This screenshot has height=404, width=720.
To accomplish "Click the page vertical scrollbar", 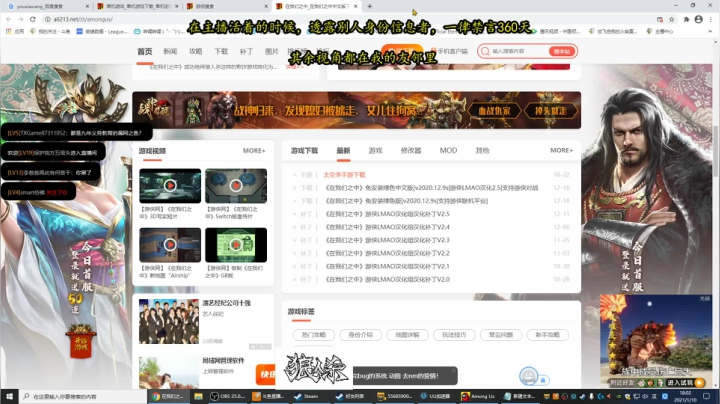I will 716,152.
